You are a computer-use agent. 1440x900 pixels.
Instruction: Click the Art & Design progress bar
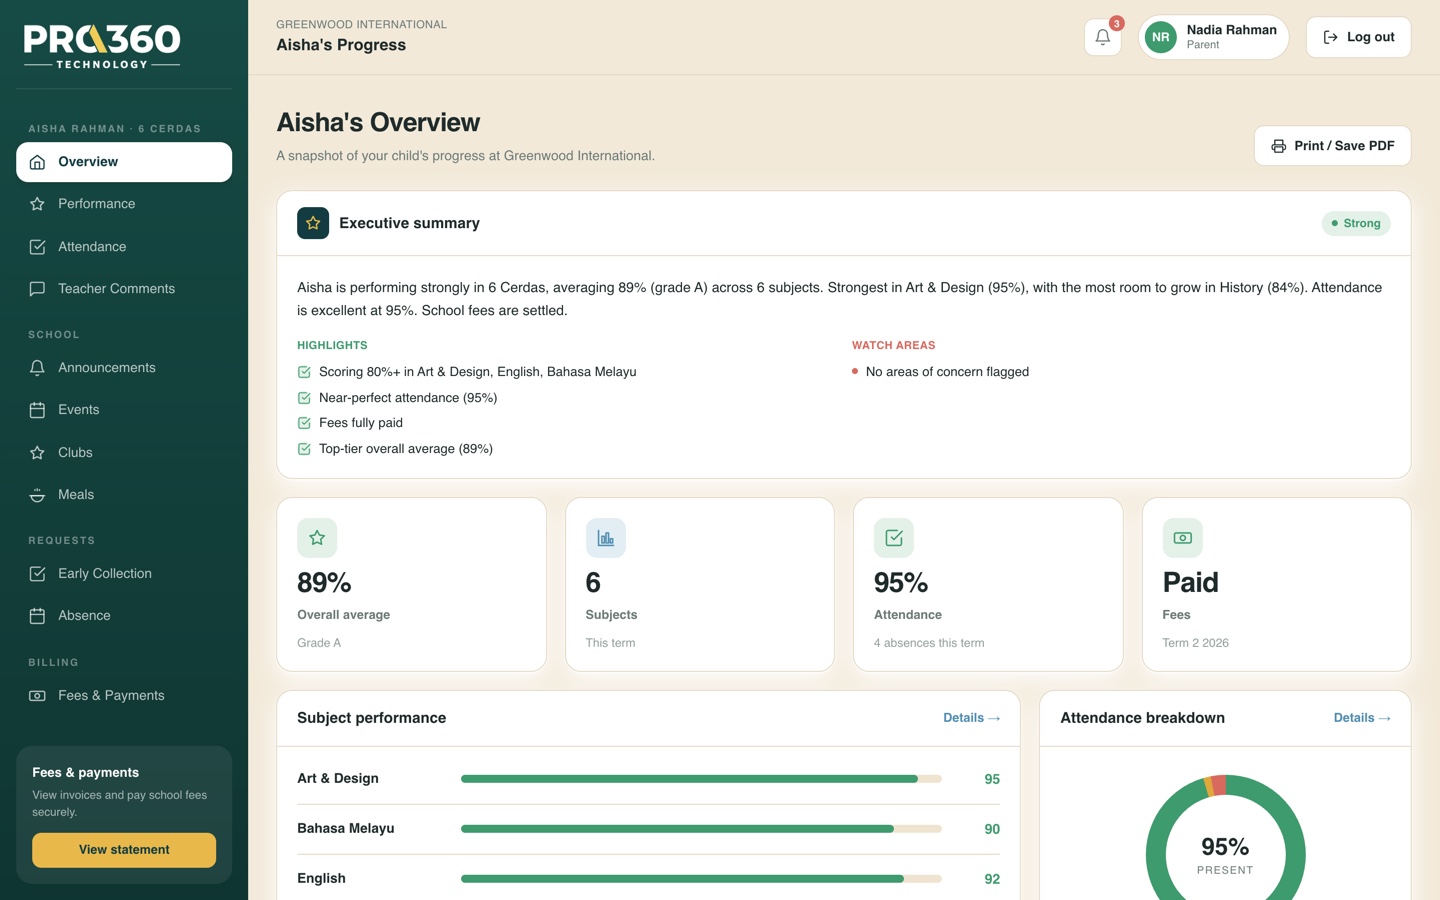(701, 779)
